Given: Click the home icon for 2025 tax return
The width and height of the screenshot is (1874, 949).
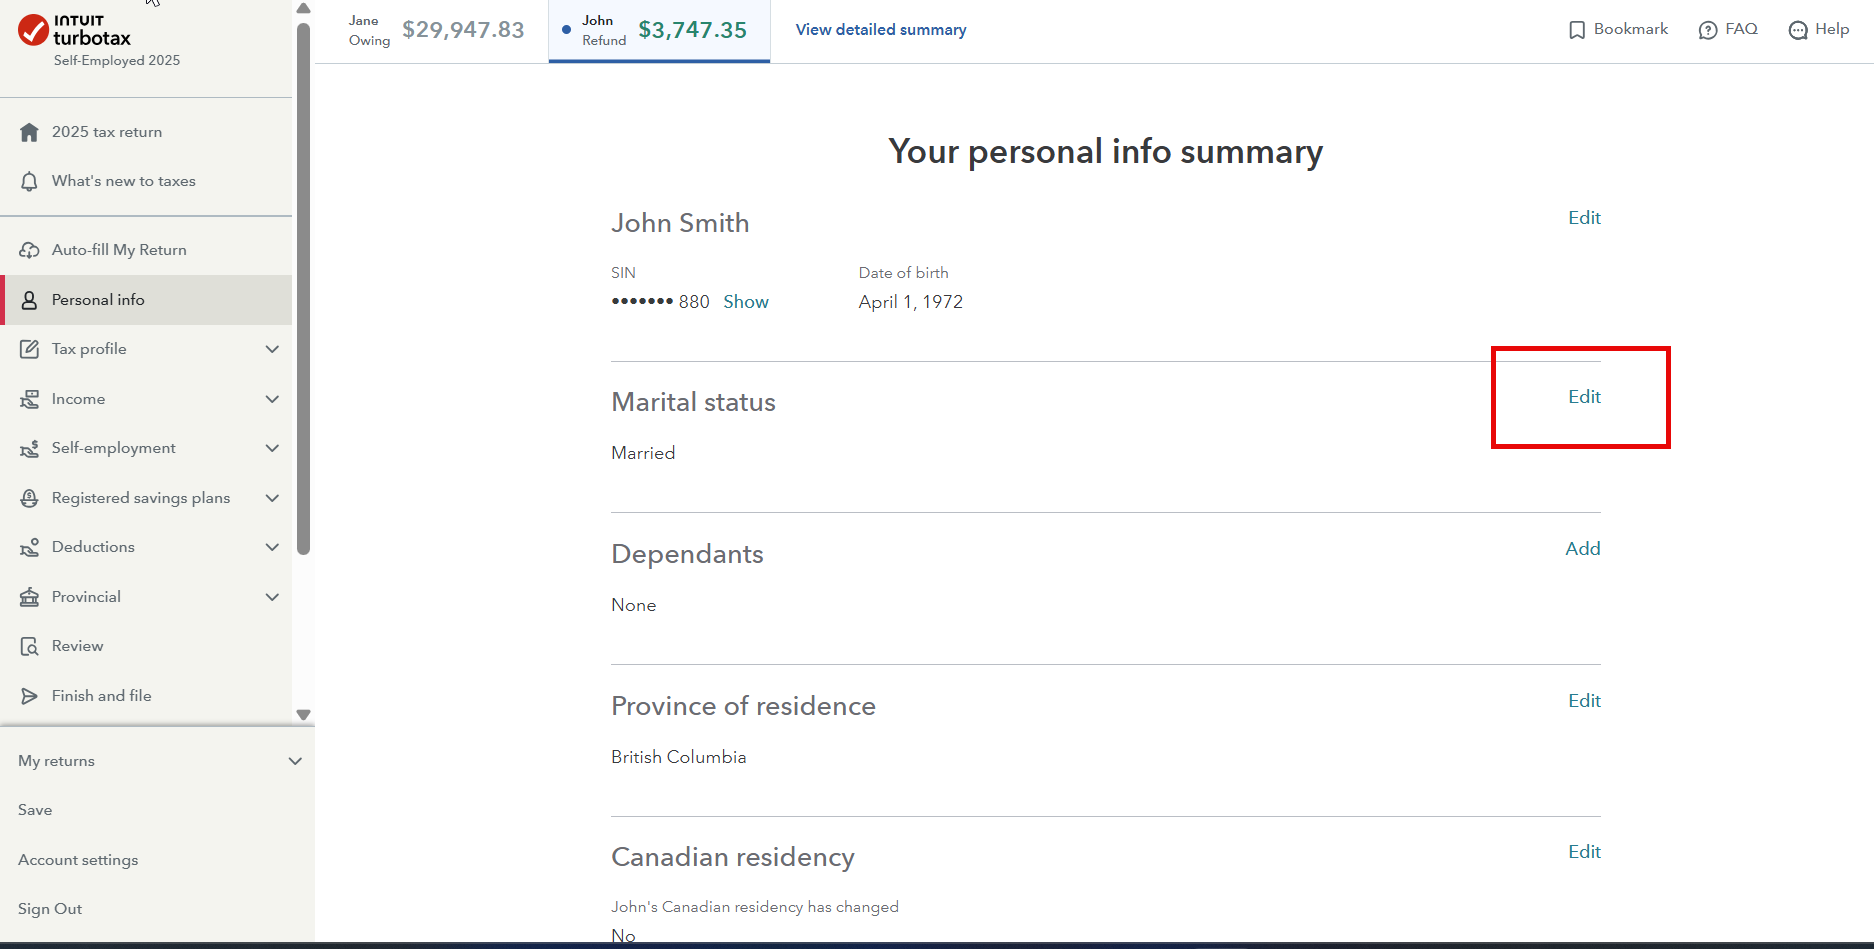Looking at the screenshot, I should pos(29,132).
